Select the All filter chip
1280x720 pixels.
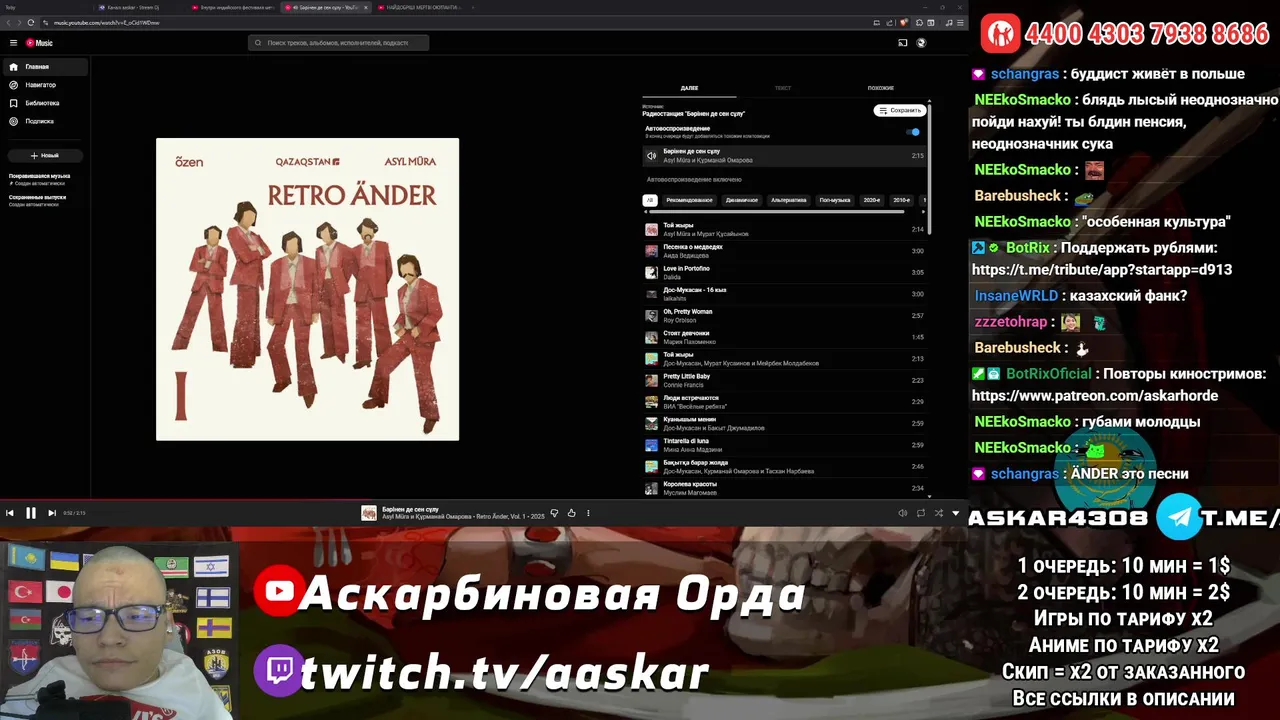(x=650, y=200)
